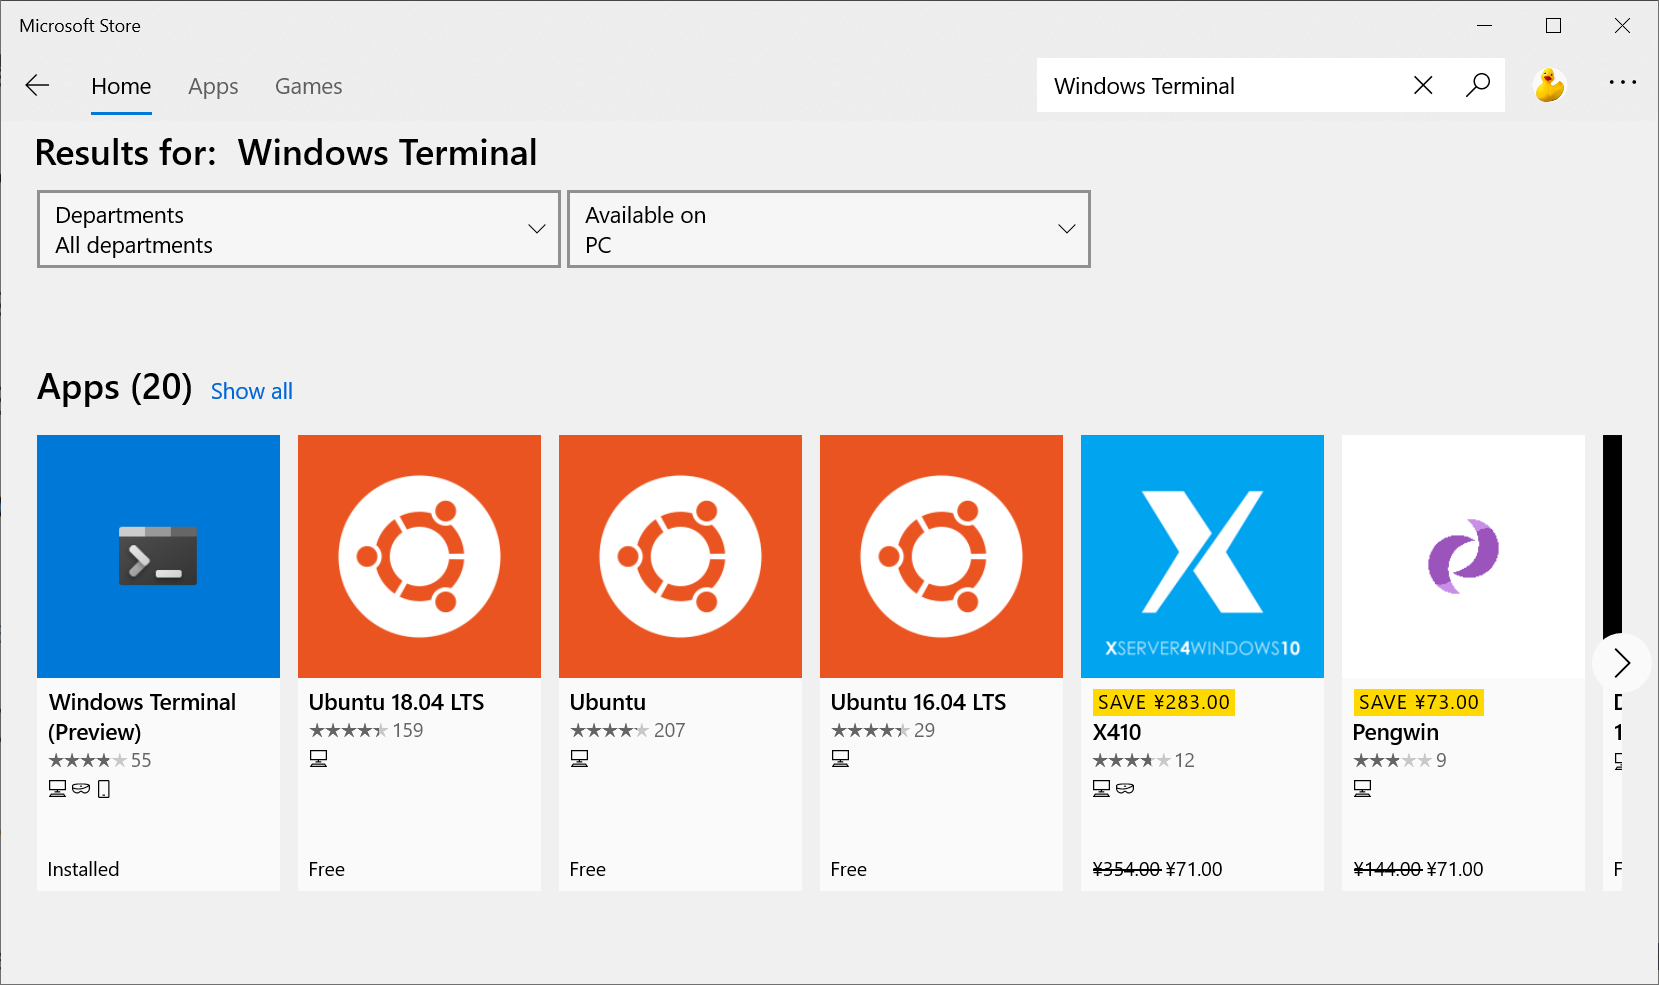
Task: Open the See More ellipsis menu
Action: pos(1622,82)
